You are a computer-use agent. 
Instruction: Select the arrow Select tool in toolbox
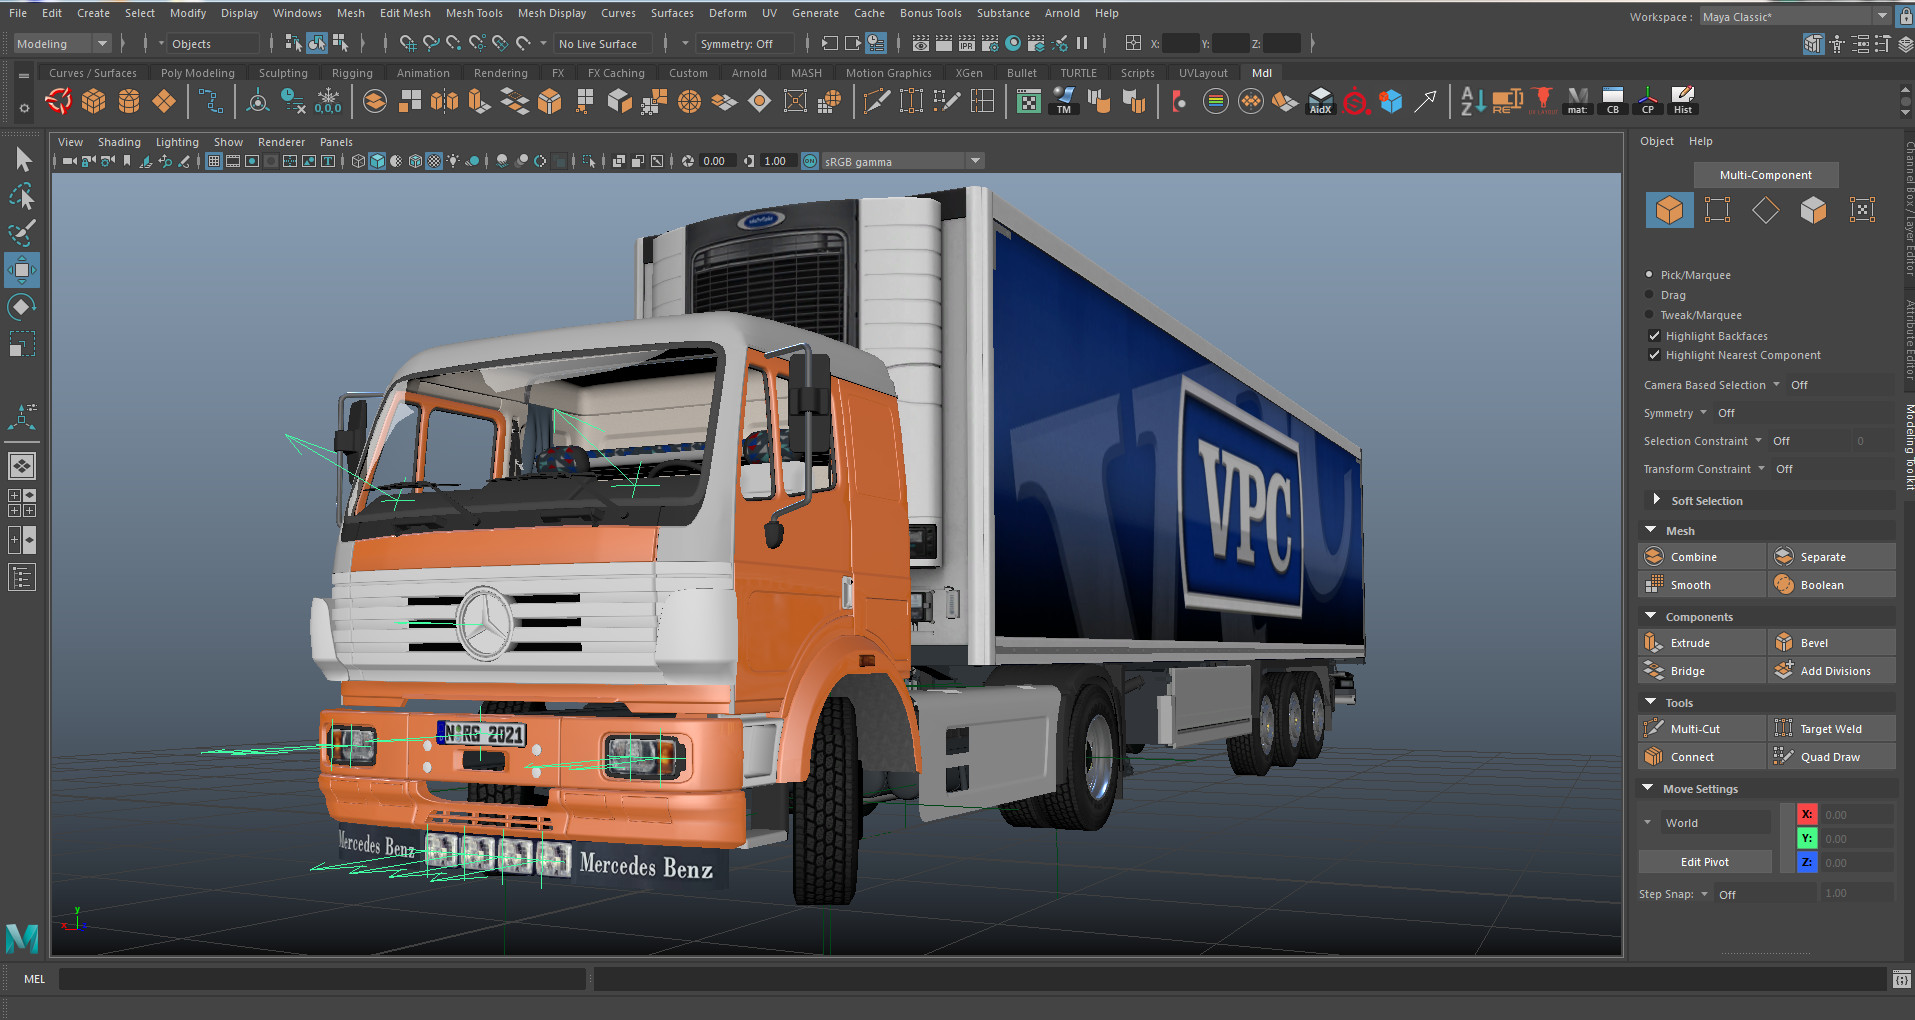point(22,160)
